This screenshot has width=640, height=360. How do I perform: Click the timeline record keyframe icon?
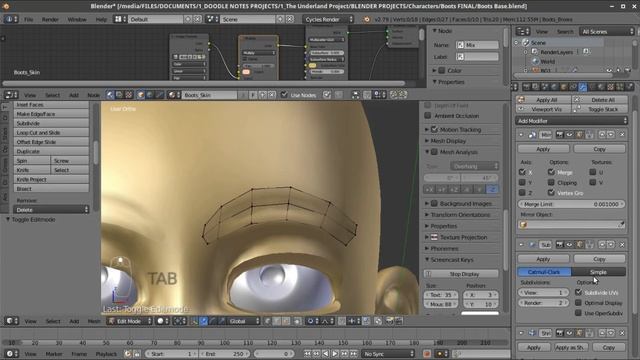427,353
